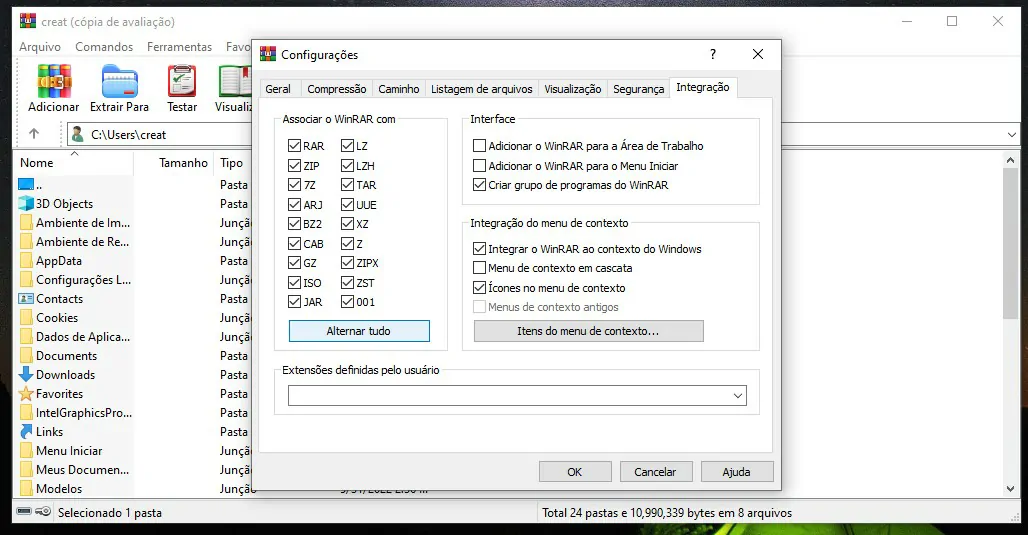Click the Menu Iniciar folder icon

pyautogui.click(x=26, y=450)
